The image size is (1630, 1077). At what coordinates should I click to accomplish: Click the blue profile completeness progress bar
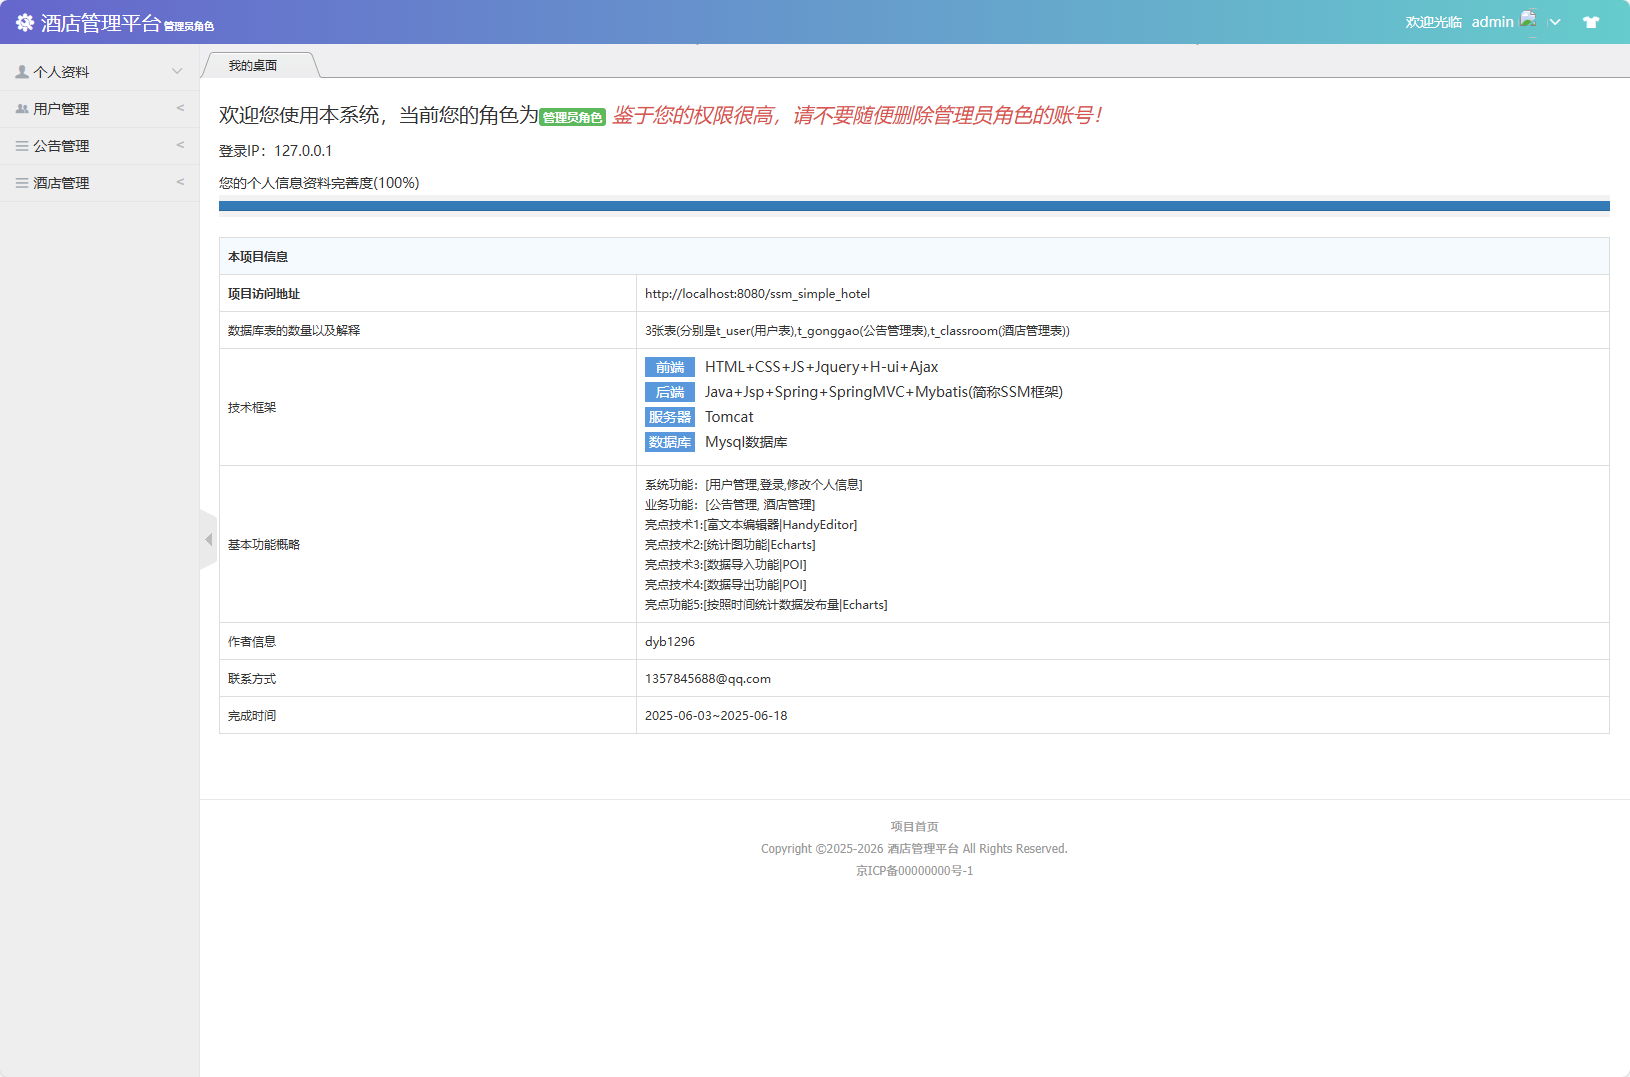pyautogui.click(x=913, y=206)
